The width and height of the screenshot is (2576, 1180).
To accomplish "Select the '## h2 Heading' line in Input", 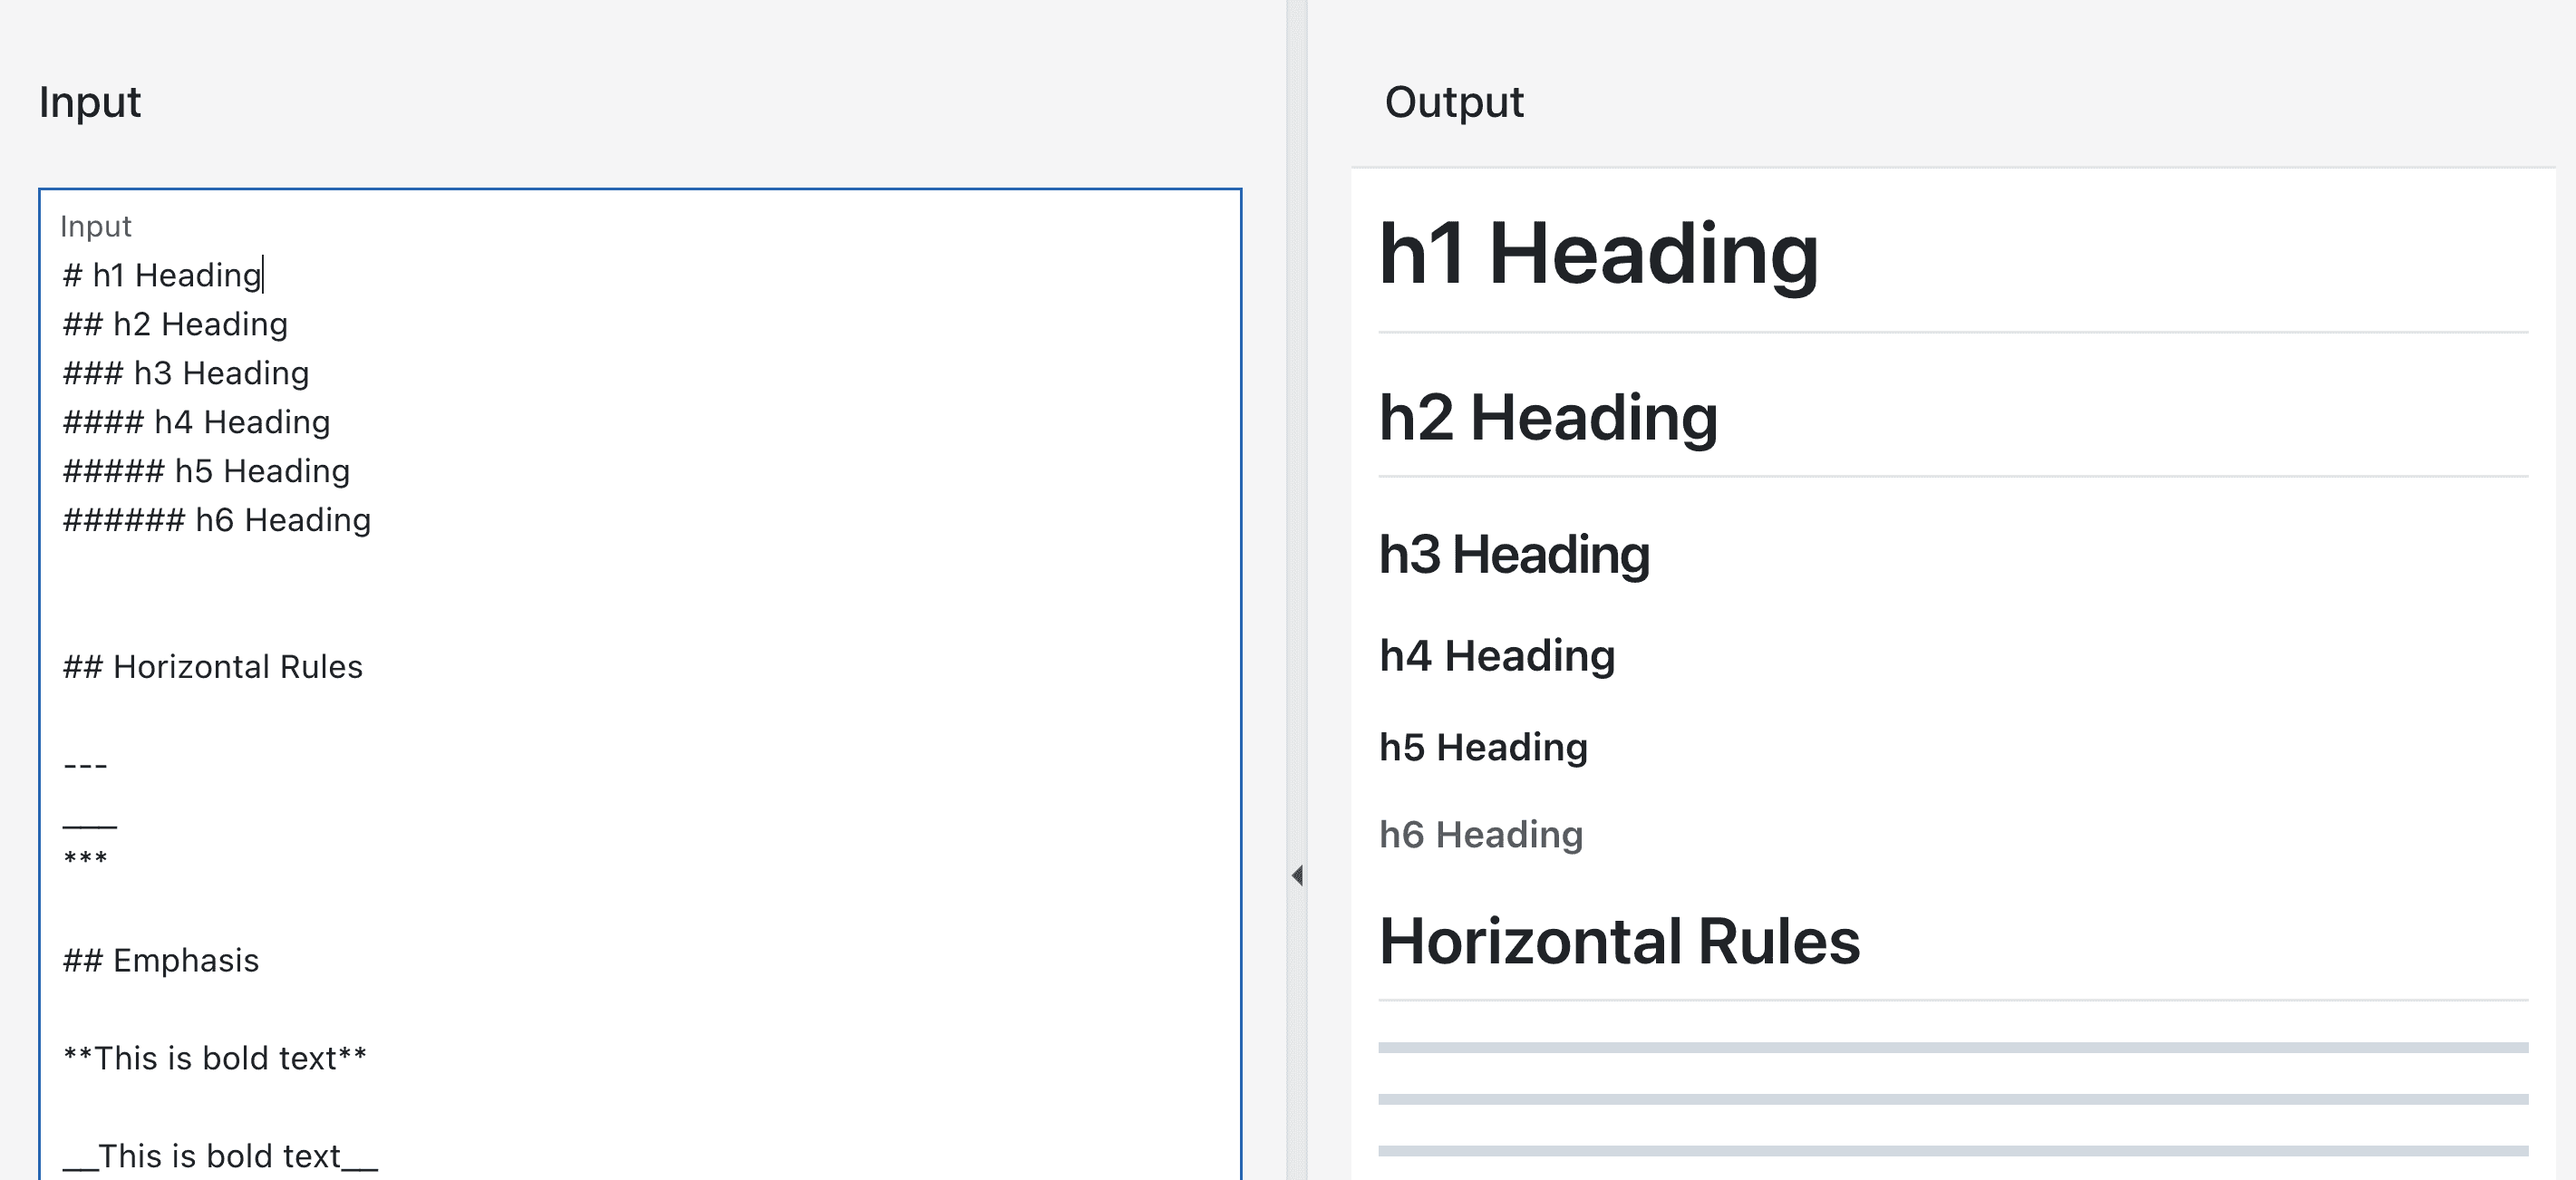I will (175, 323).
